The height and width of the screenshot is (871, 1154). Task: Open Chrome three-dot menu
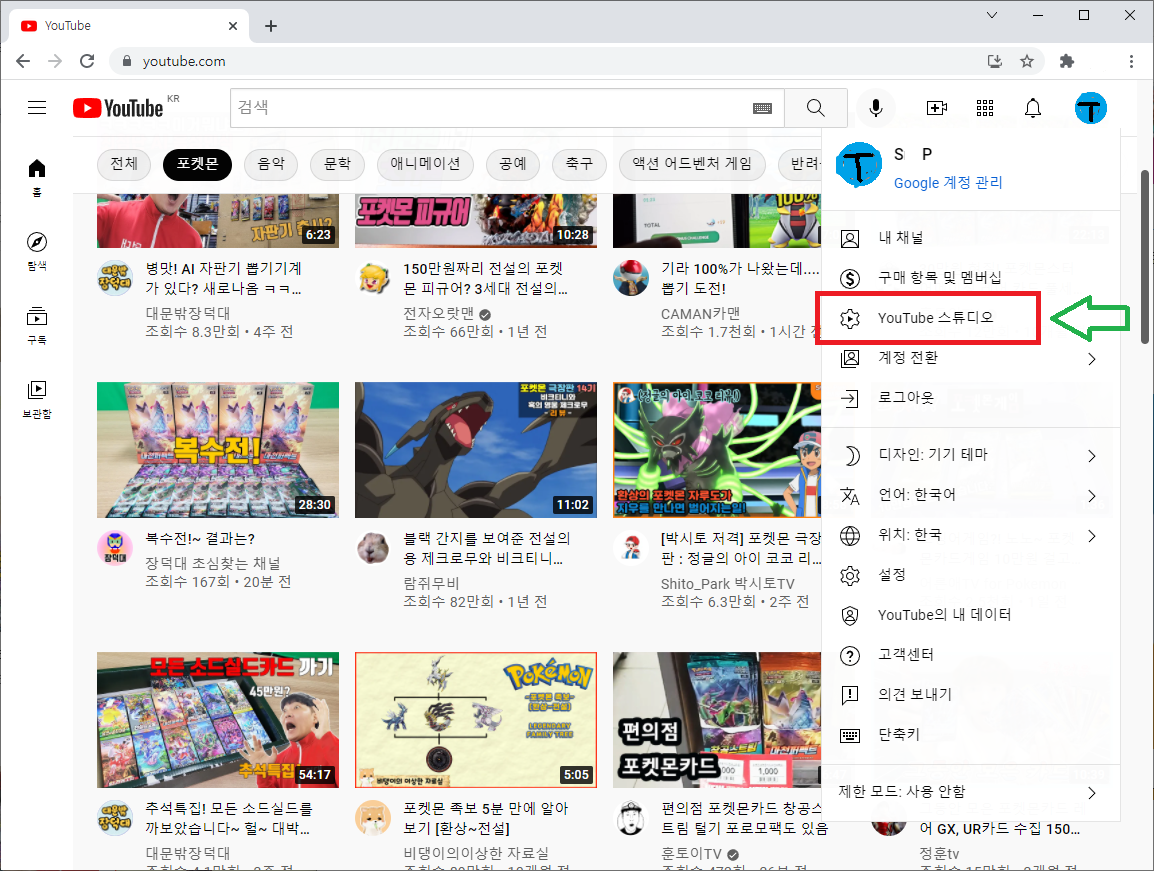pos(1131,61)
